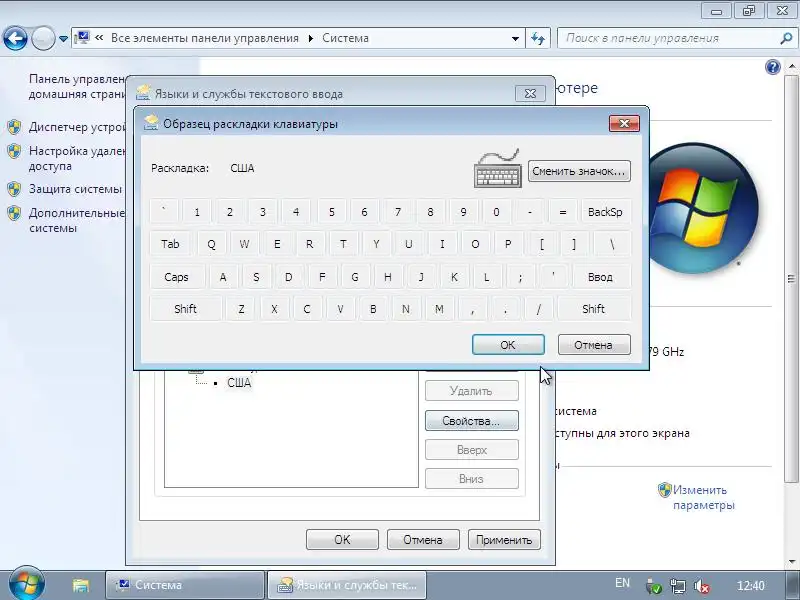Click the Forward navigation arrow
800x600 pixels.
click(x=43, y=38)
